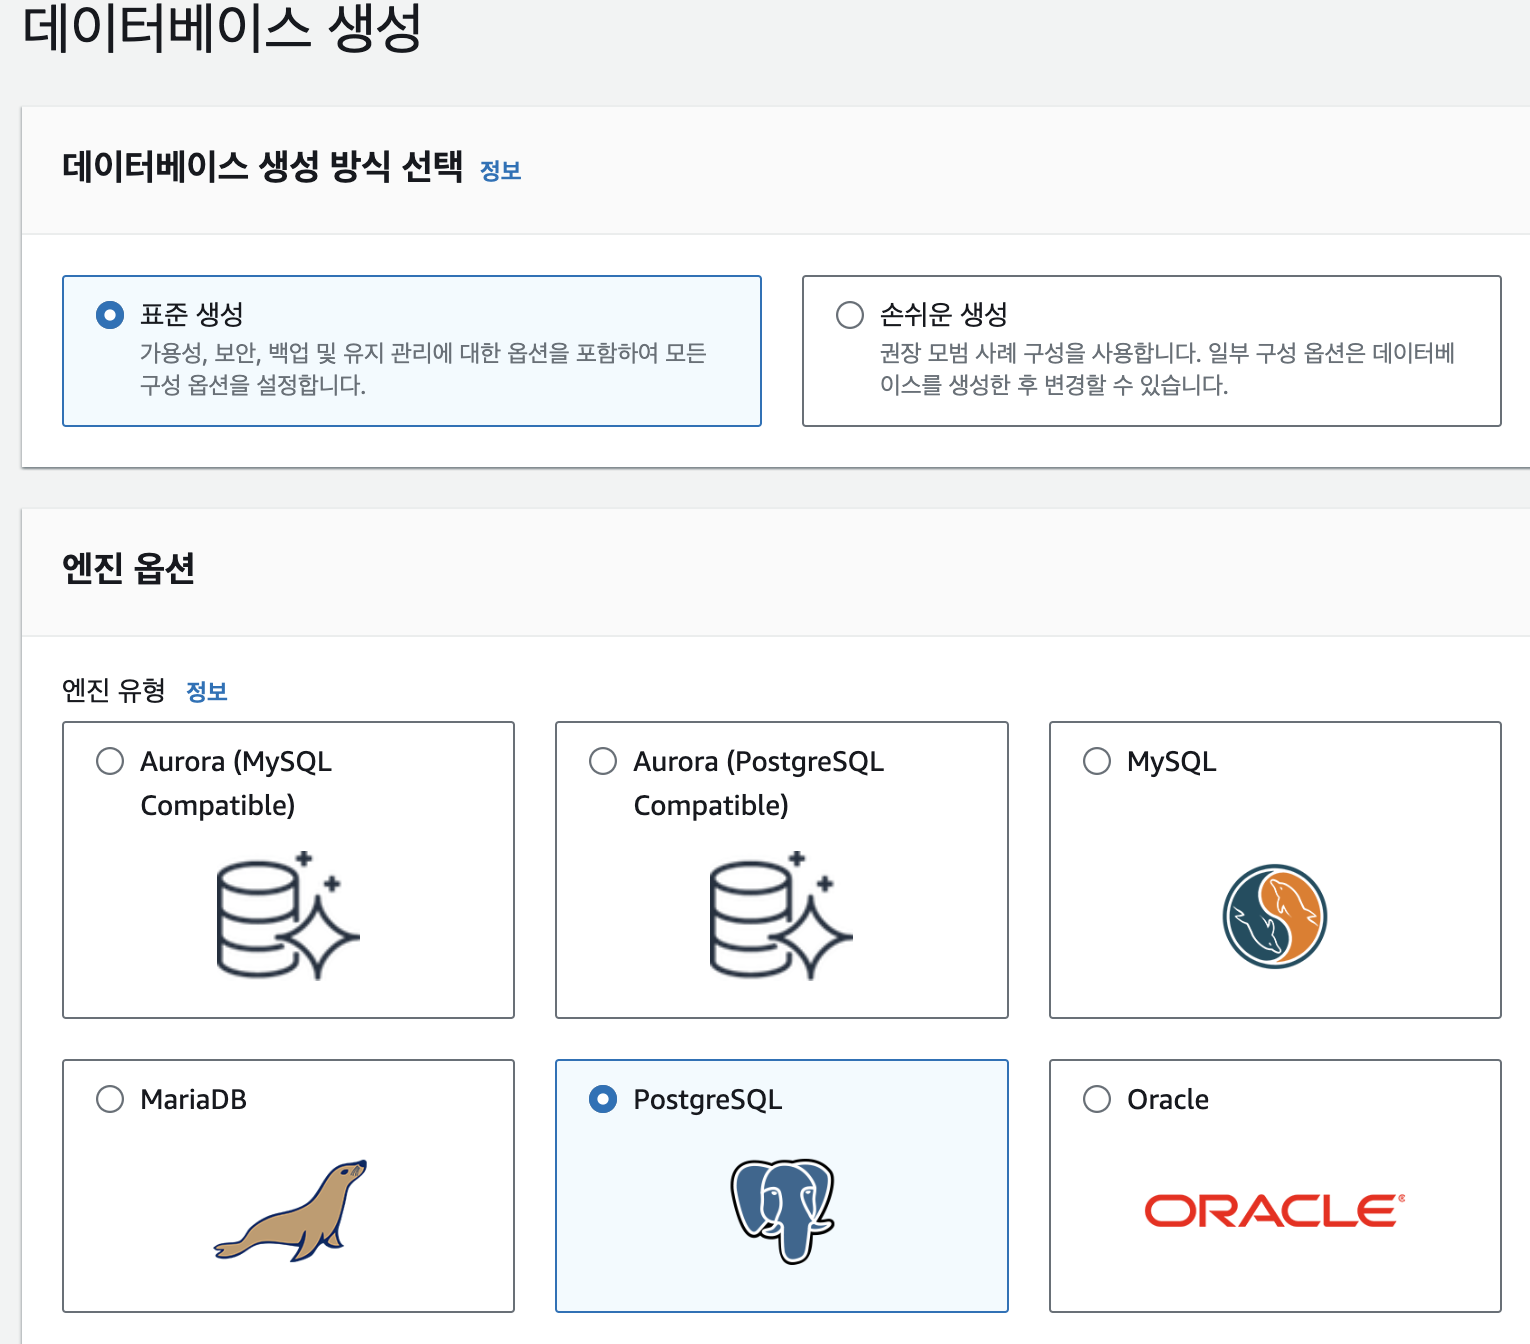Screen dimensions: 1530x1344
Task: Click the Aurora (PostgreSQL Compatible) label
Action: (759, 783)
